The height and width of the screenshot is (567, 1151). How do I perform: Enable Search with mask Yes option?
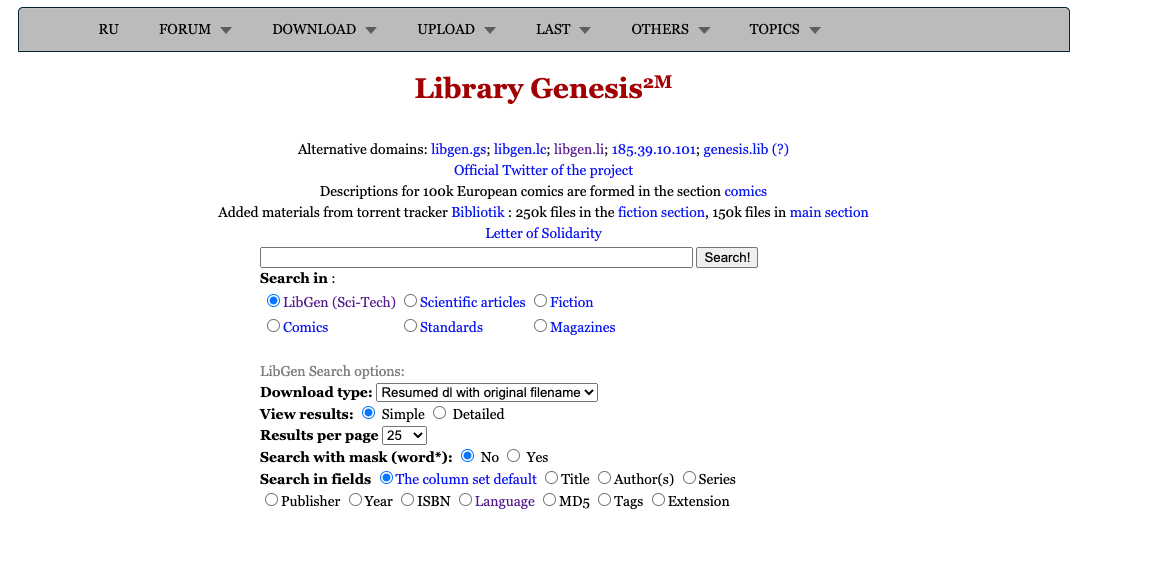coord(514,456)
